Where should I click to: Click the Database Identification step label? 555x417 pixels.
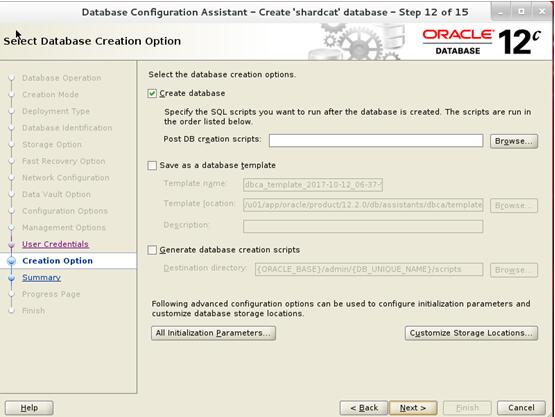tap(67, 128)
